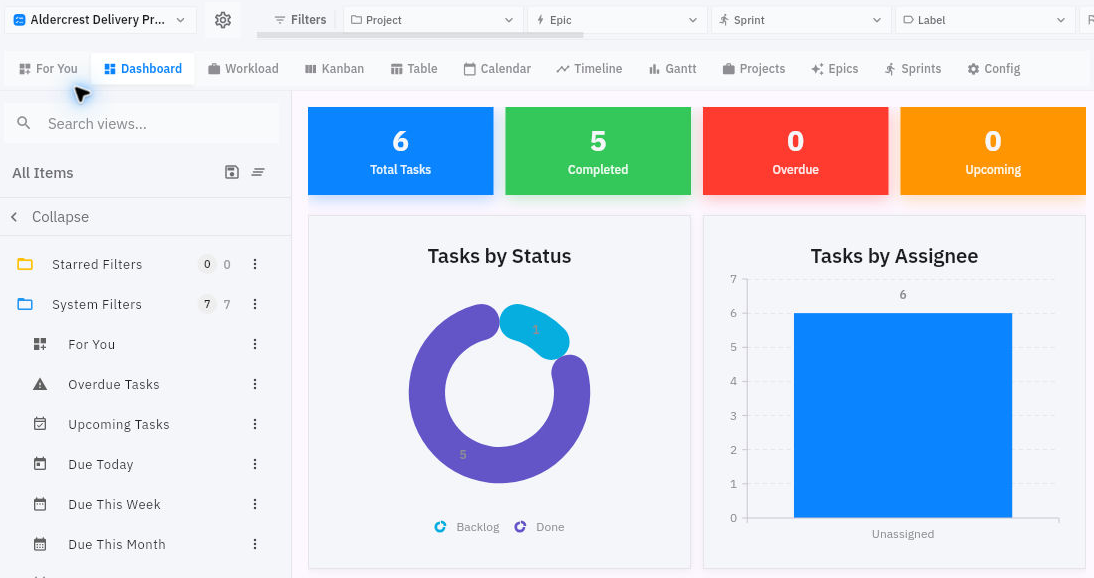
Task: Open the Aldercrest Delivery project selector dropdown
Action: click(100, 20)
